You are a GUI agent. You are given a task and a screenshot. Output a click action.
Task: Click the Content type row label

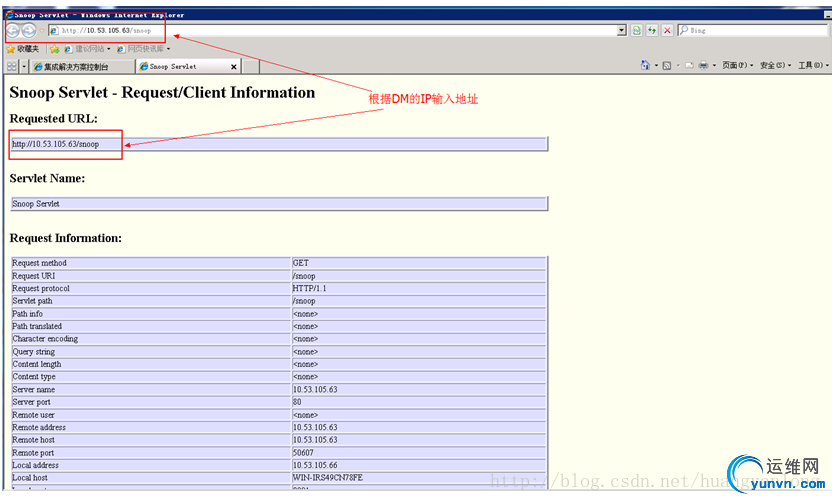pyautogui.click(x=34, y=377)
